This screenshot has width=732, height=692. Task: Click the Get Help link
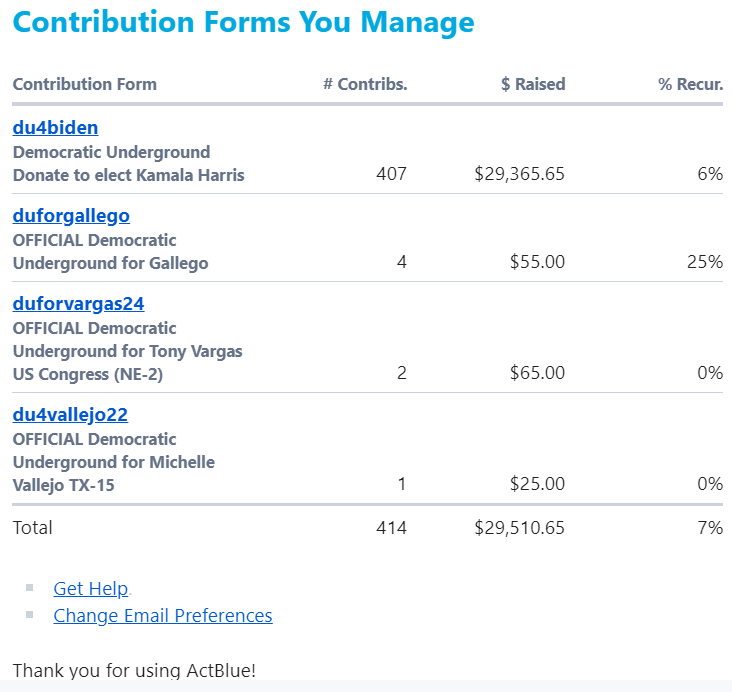(x=90, y=588)
